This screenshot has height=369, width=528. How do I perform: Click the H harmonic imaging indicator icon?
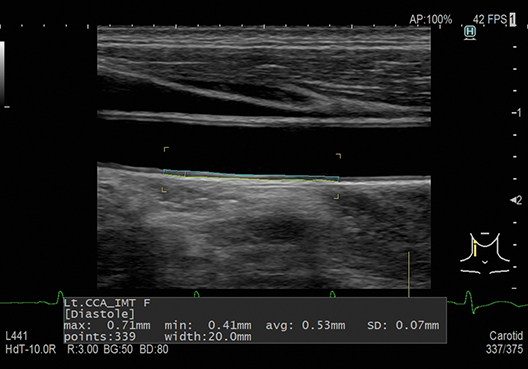[x=470, y=32]
